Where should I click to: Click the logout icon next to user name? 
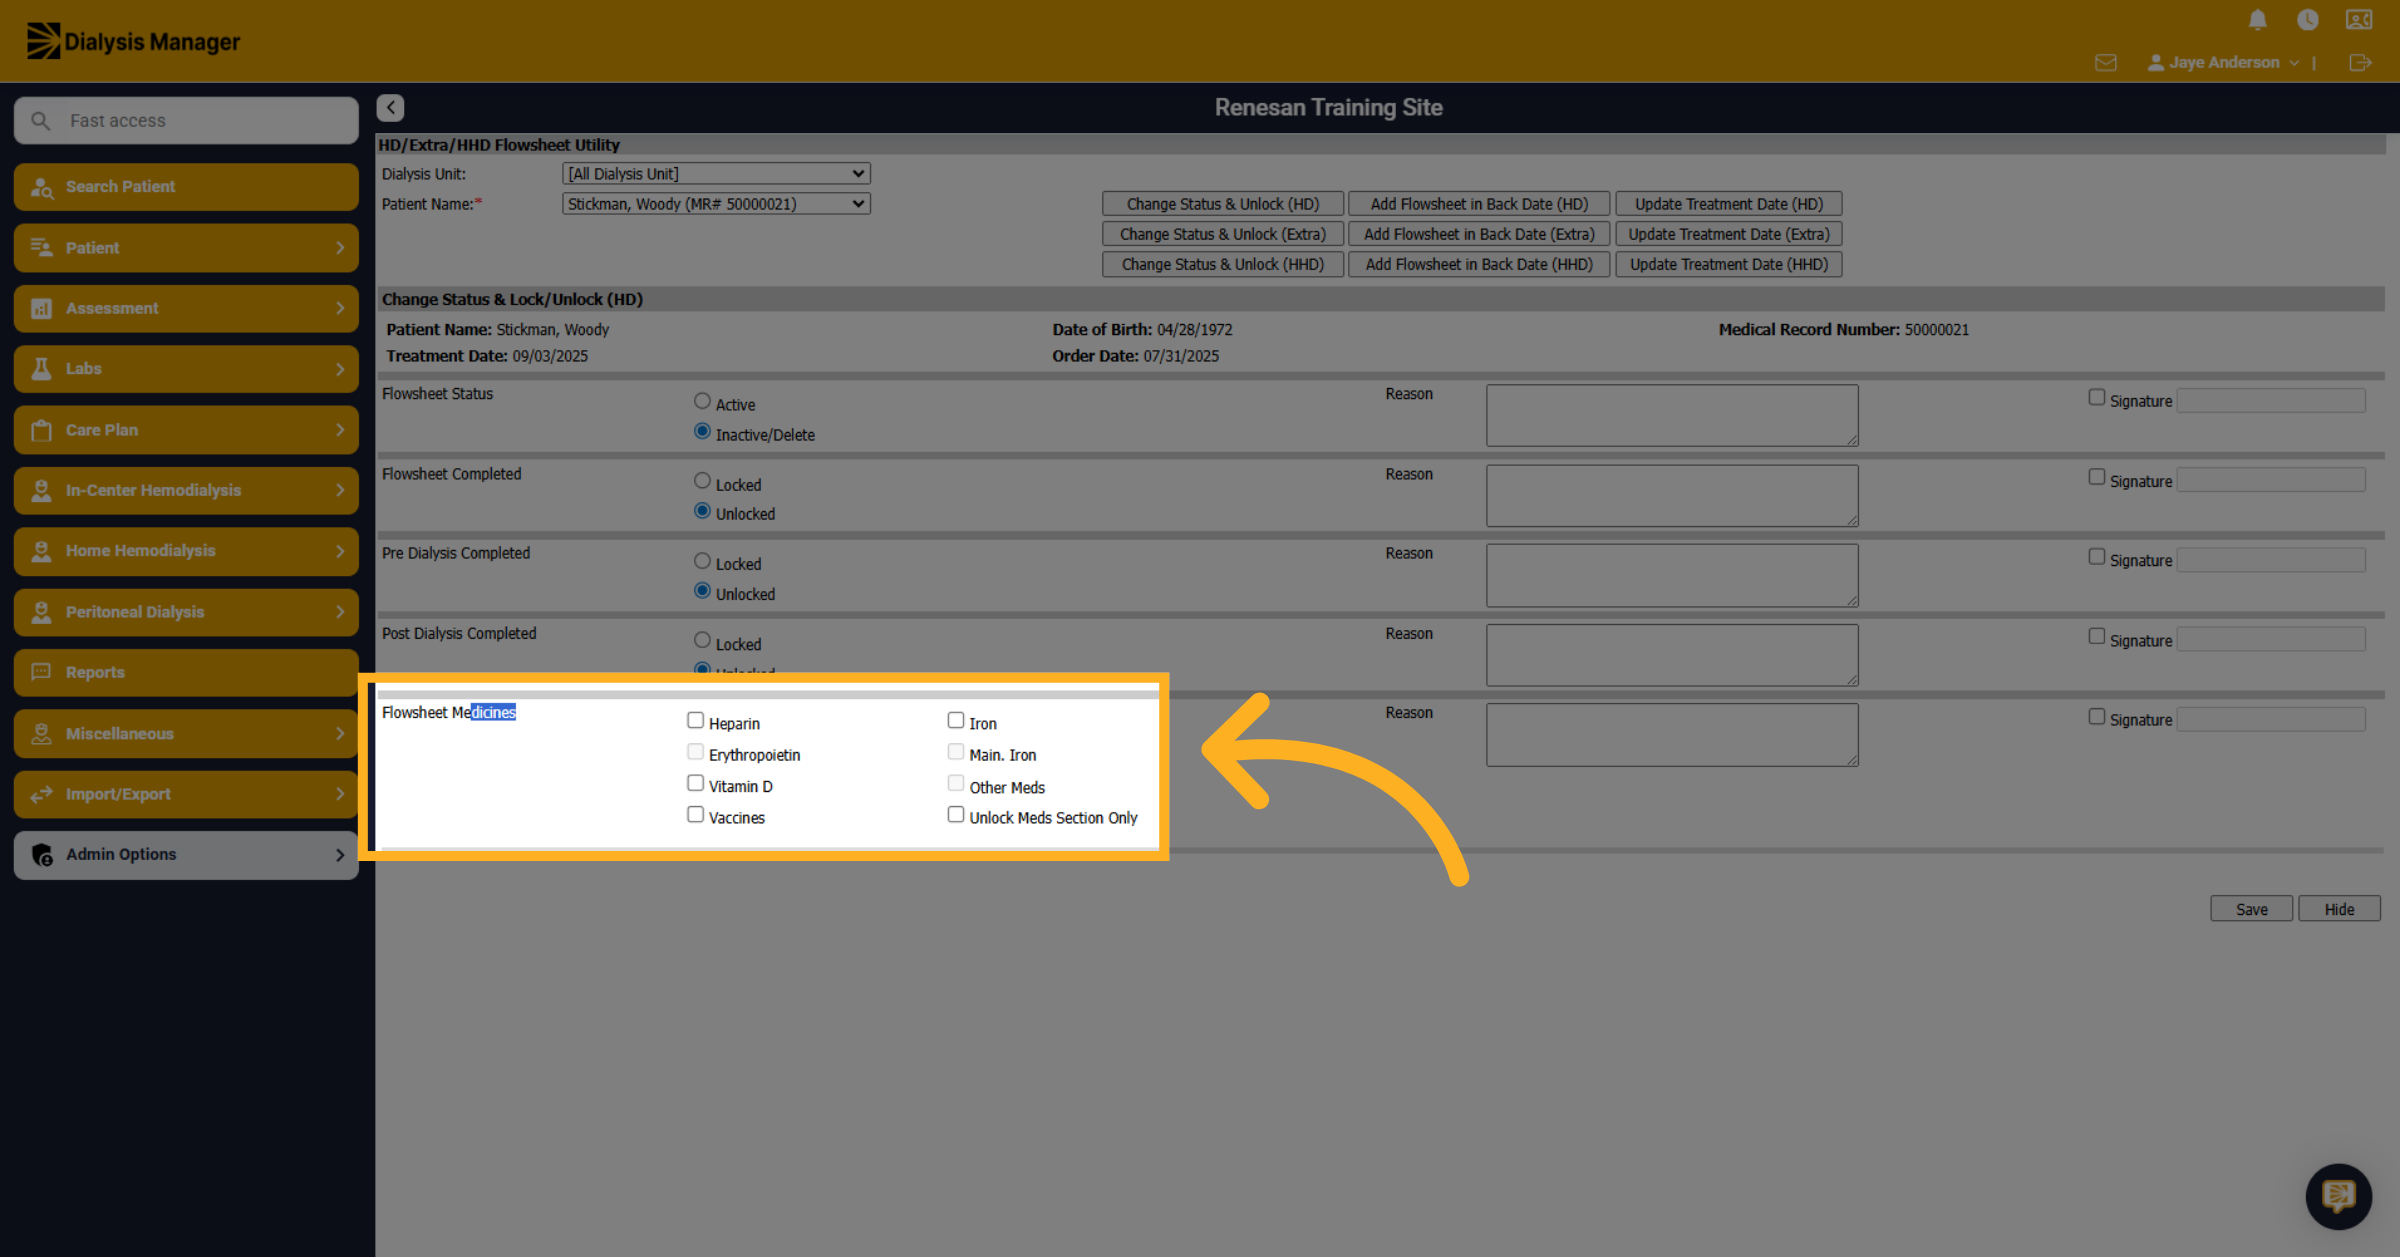pyautogui.click(x=2360, y=63)
